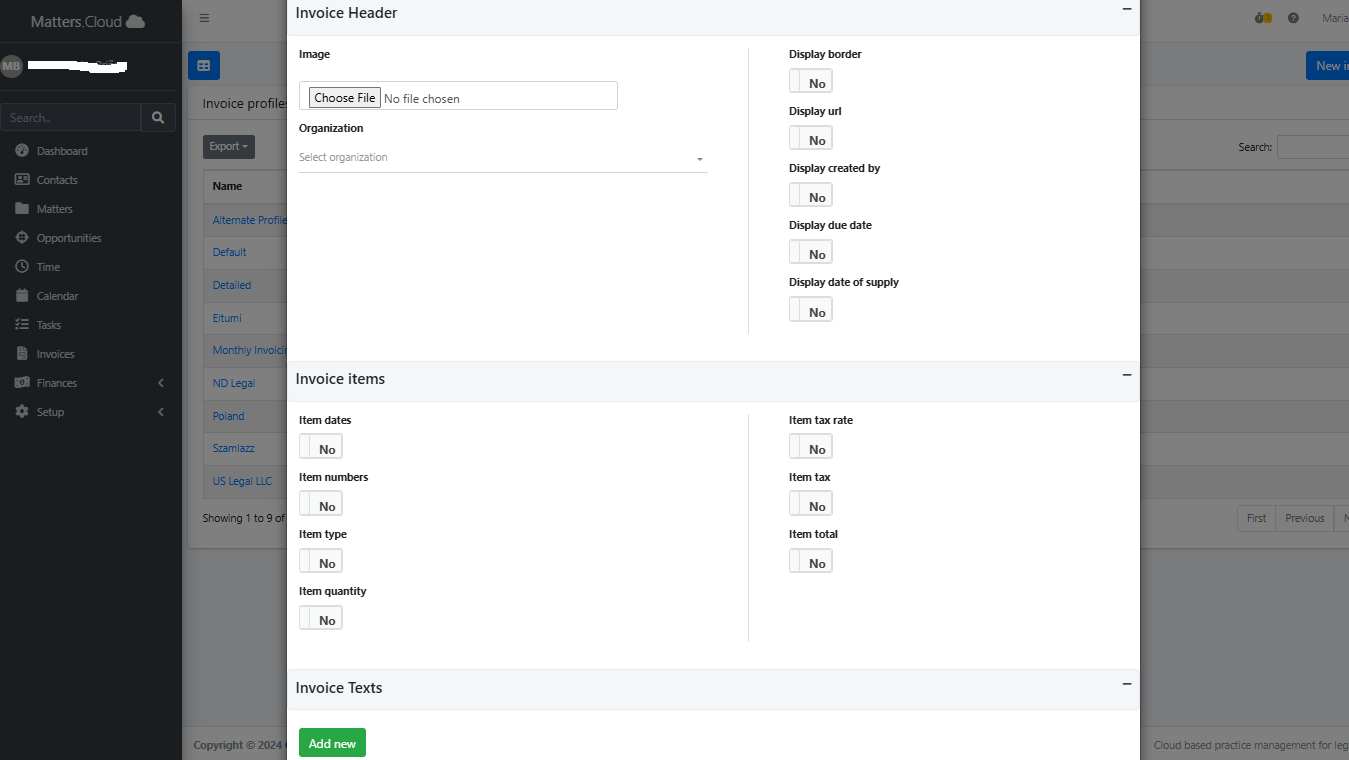Viewport: 1349px width, 760px height.
Task: Open Invoices in the sidebar menu
Action: tap(55, 354)
